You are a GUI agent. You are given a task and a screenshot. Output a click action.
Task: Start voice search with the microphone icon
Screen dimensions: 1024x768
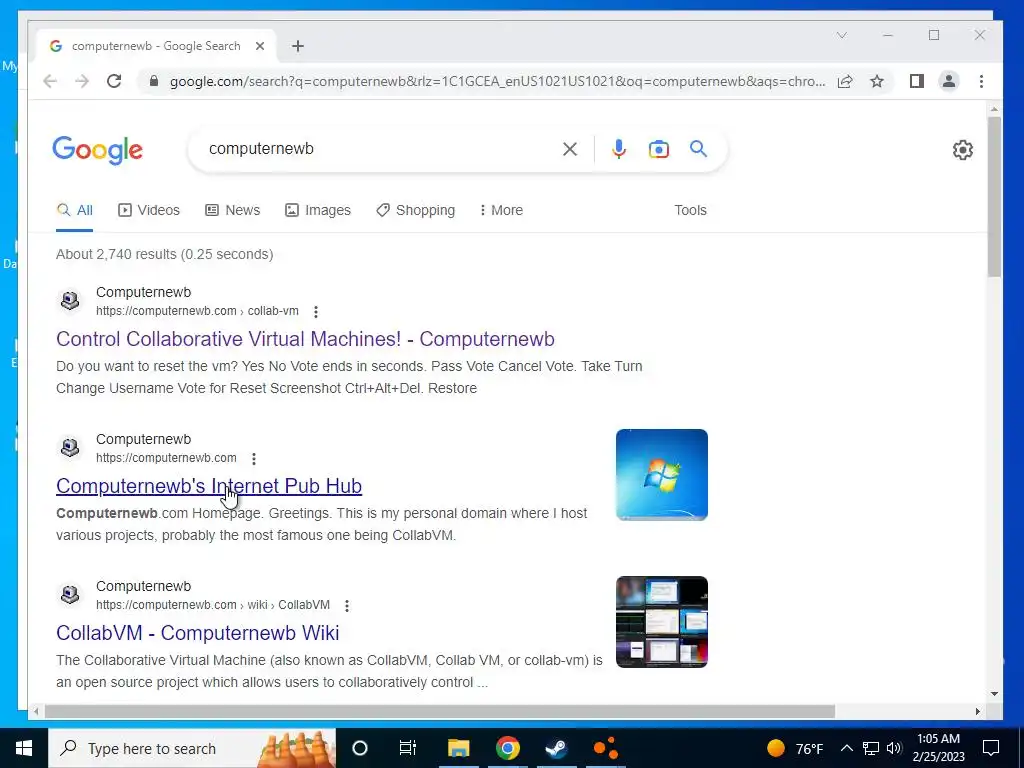coord(618,149)
